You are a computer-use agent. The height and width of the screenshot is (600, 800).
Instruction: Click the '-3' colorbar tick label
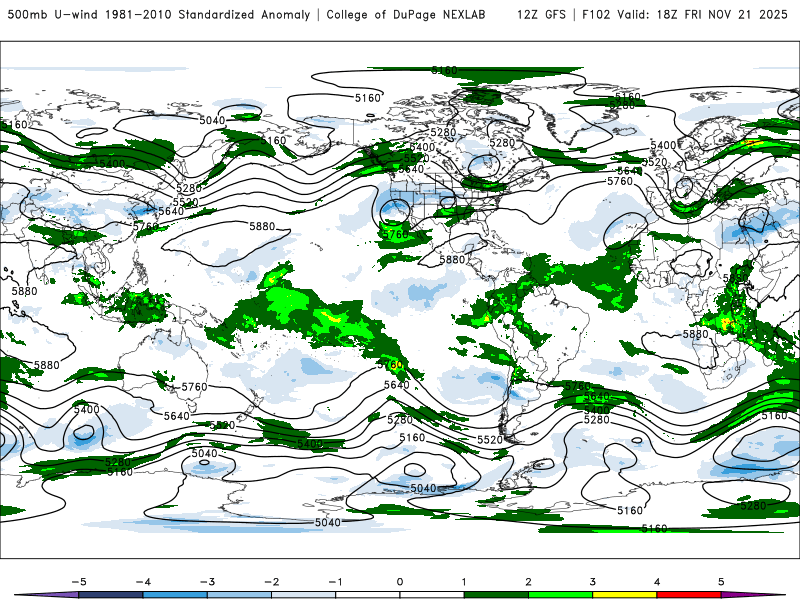(x=207, y=582)
